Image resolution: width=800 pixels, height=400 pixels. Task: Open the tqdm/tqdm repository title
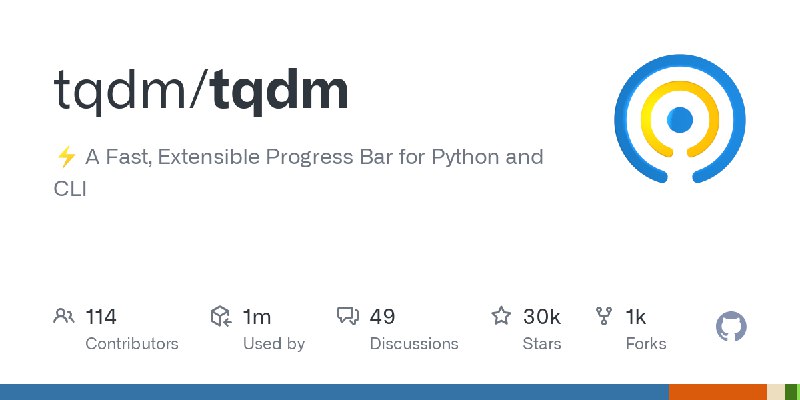click(201, 91)
